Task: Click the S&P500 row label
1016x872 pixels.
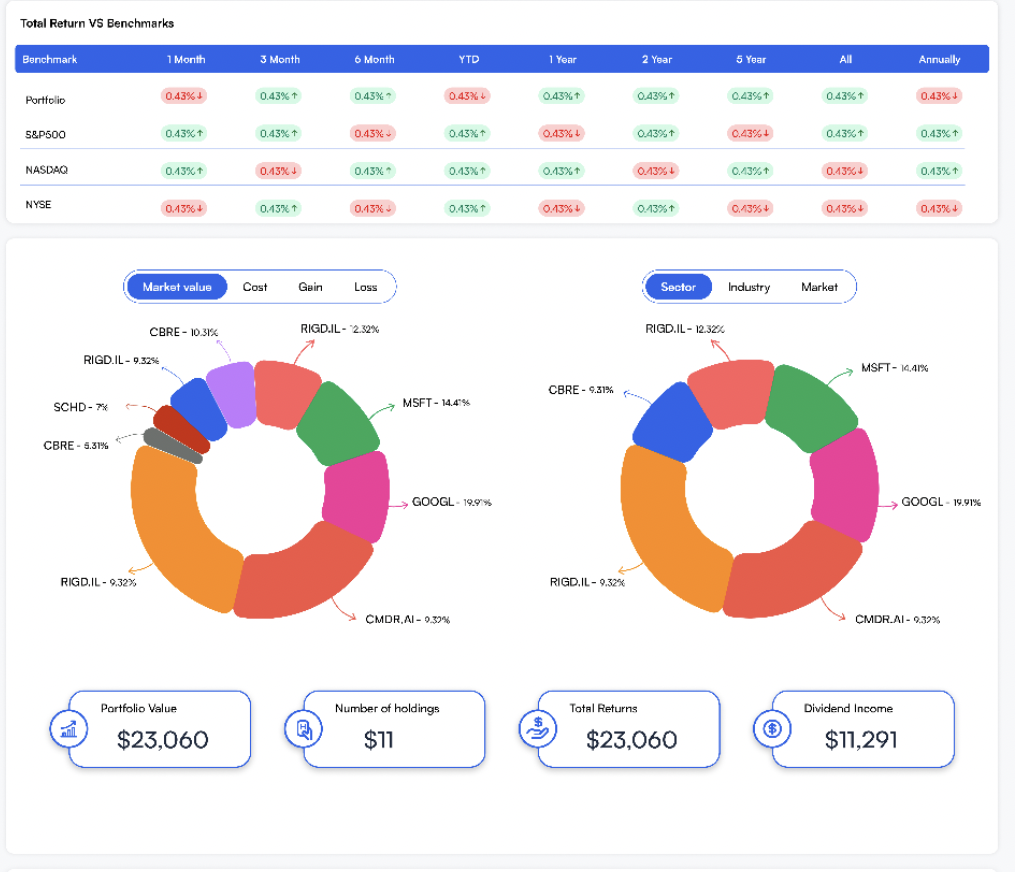Action: [45, 135]
